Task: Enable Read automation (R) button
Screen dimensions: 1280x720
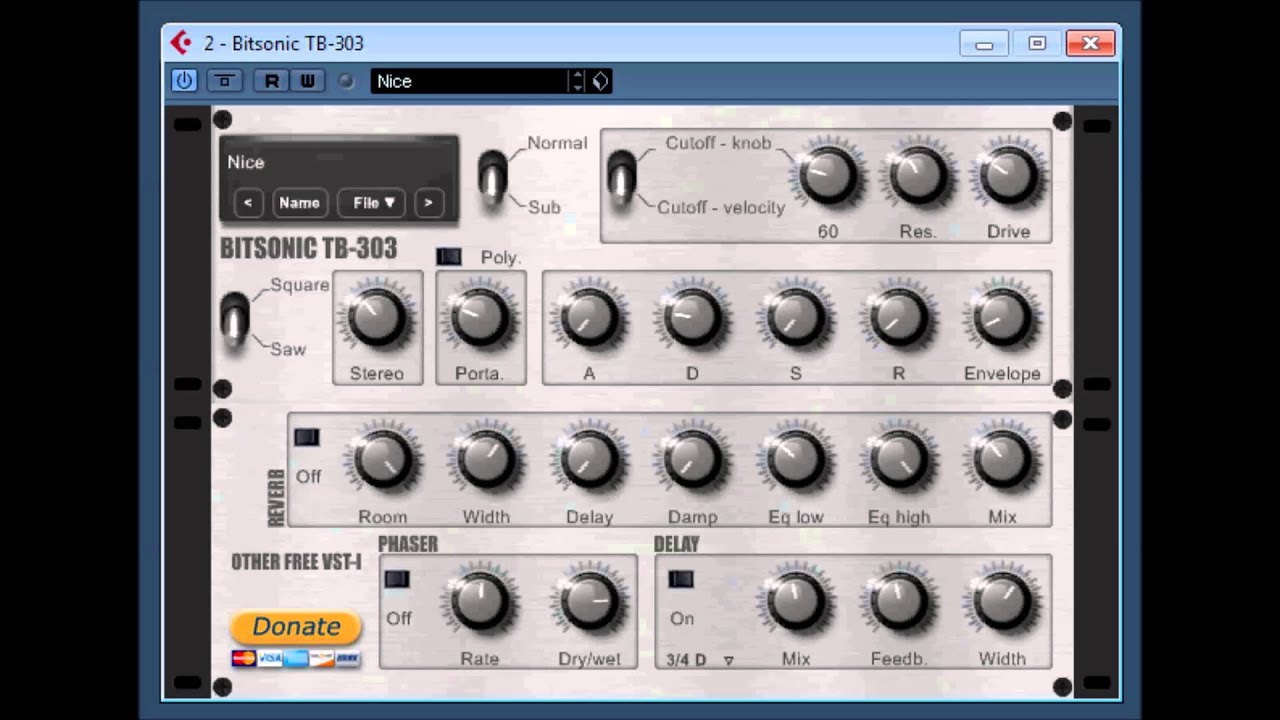Action: point(271,81)
